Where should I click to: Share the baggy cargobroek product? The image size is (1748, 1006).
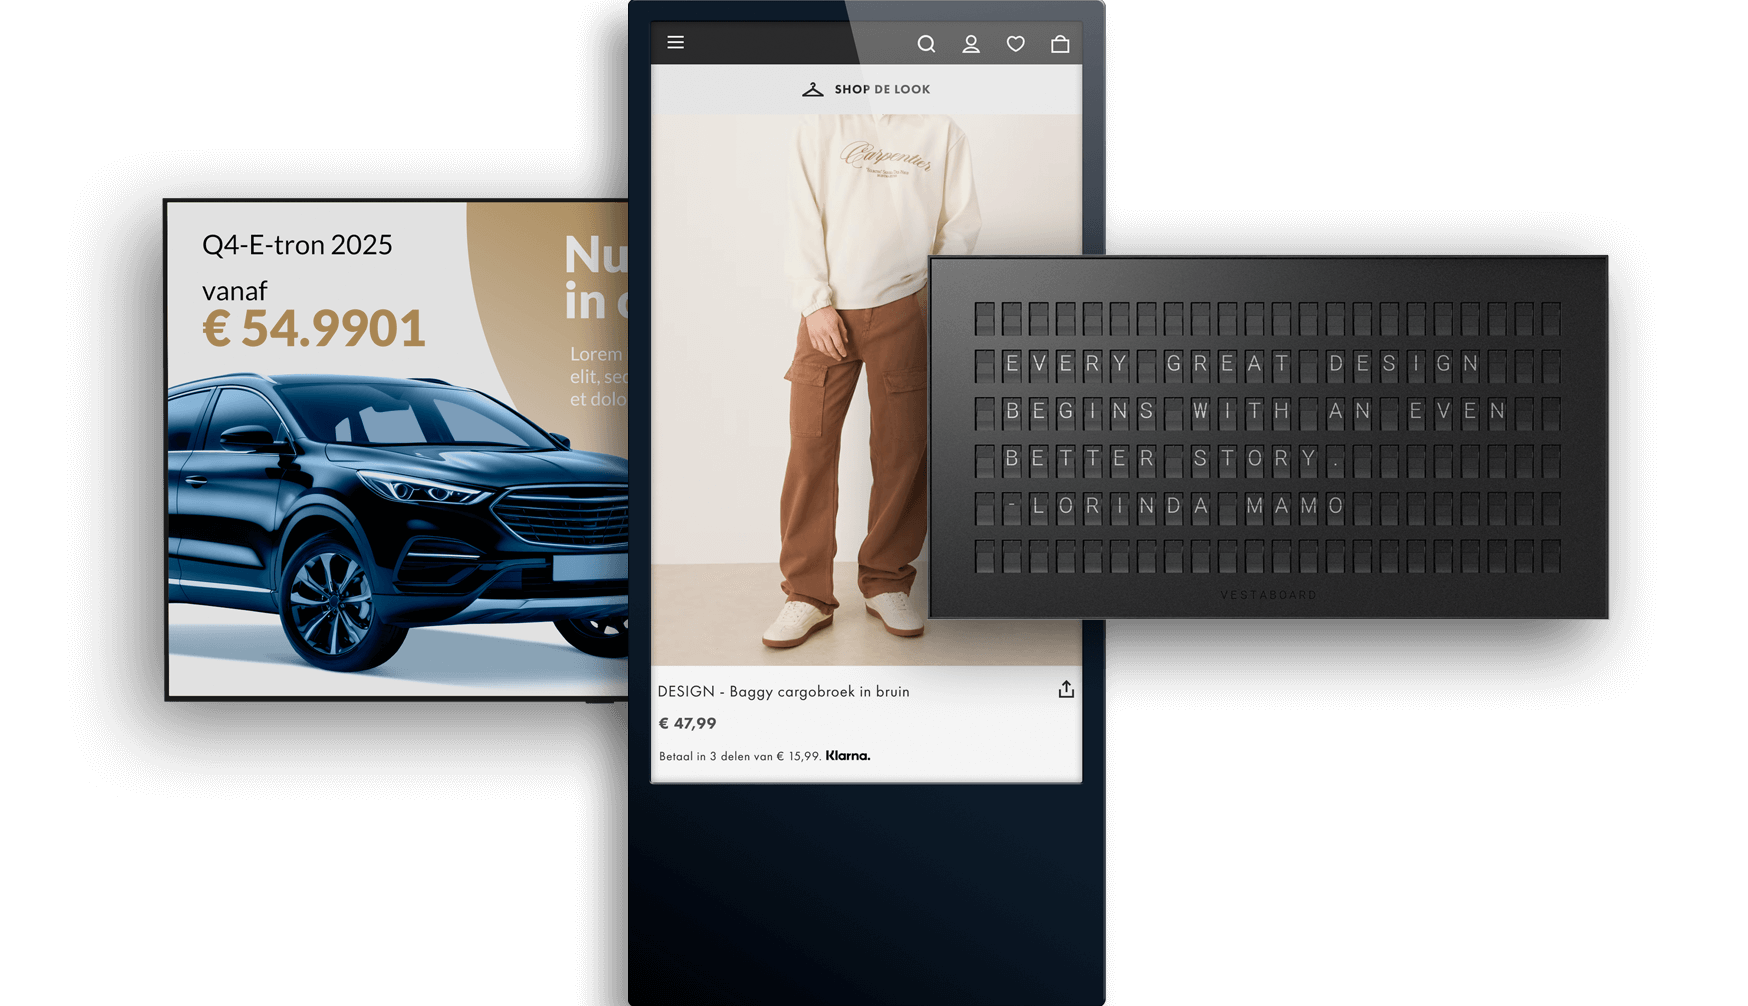point(1066,690)
